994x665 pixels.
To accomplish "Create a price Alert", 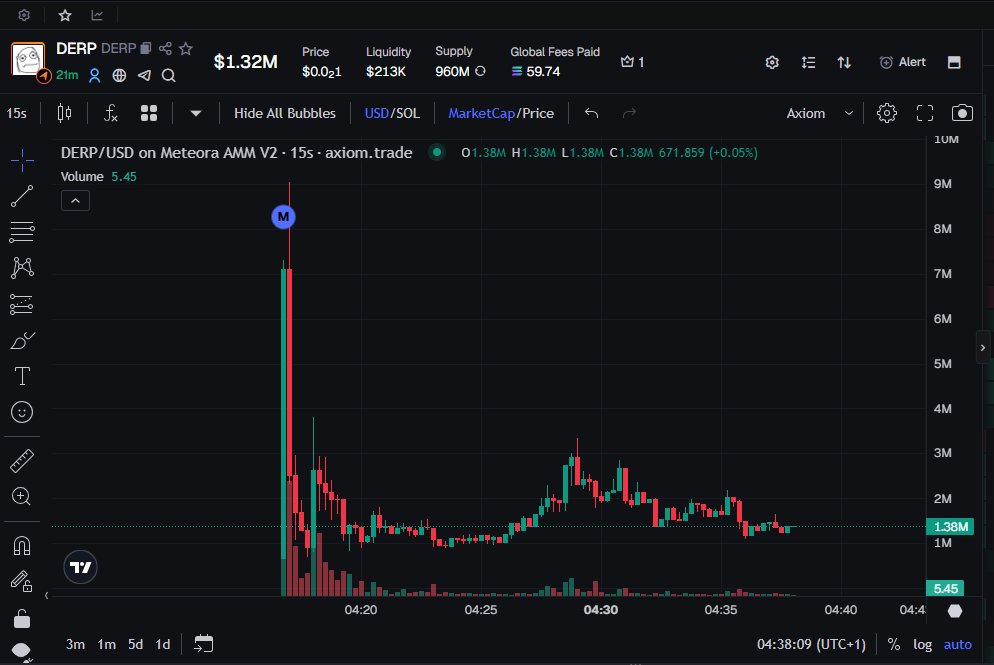I will point(903,62).
